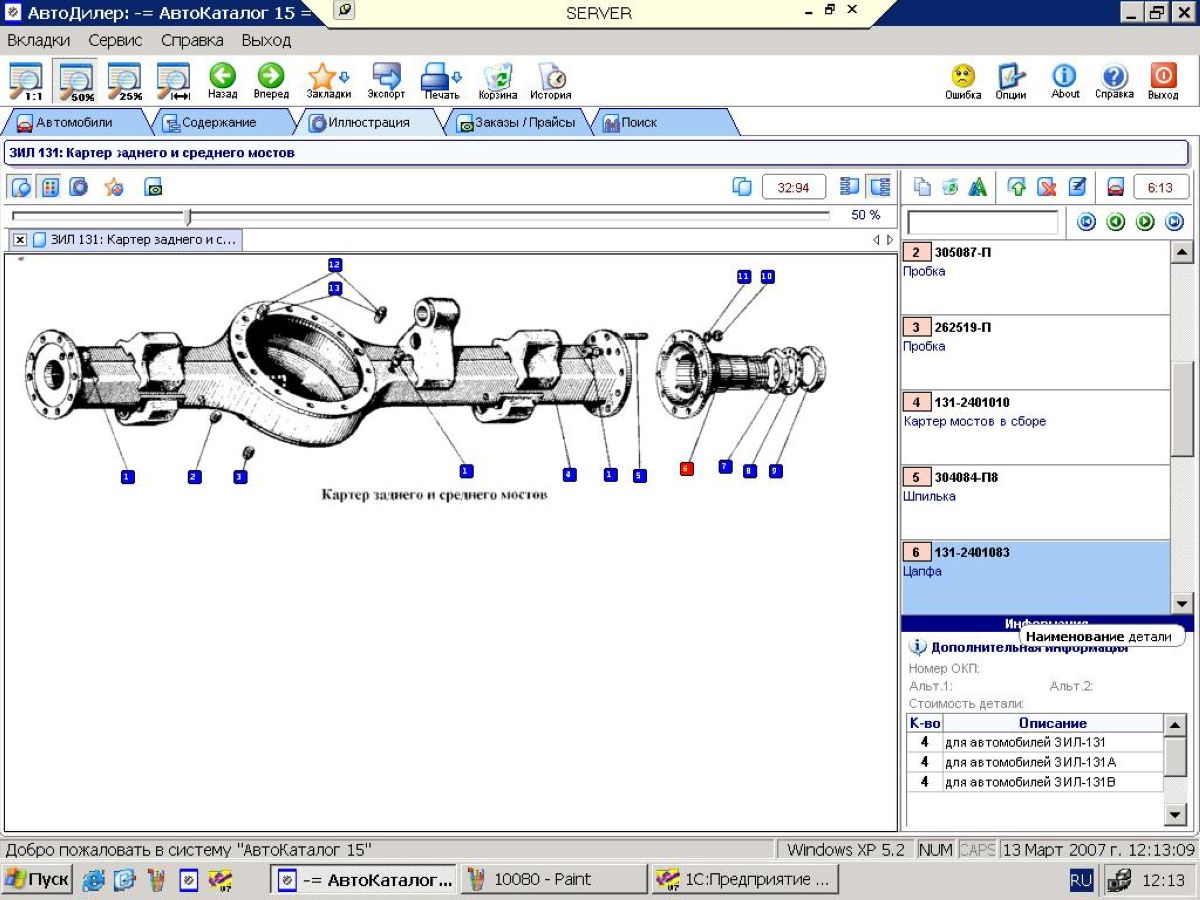The image size is (1200, 900).
Task: Open the Сервис menu
Action: 115,40
